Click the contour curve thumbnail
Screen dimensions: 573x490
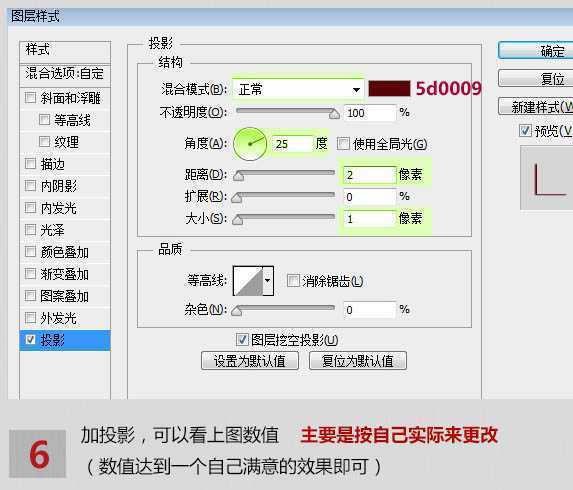[248, 281]
